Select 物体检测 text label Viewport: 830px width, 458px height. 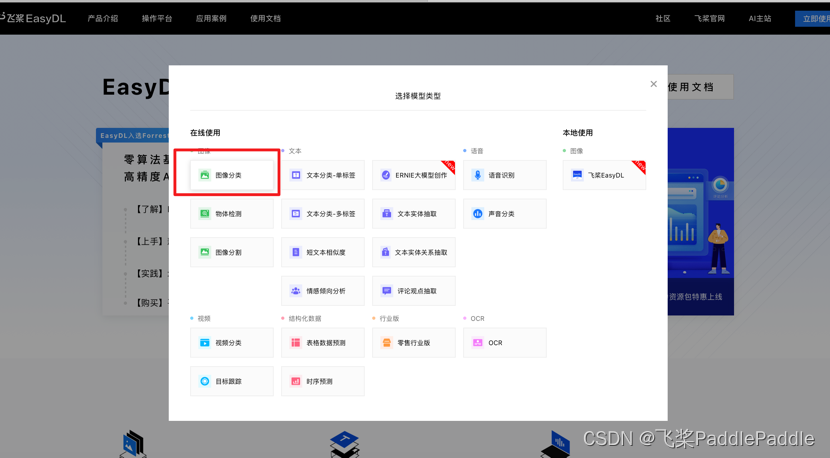point(228,214)
